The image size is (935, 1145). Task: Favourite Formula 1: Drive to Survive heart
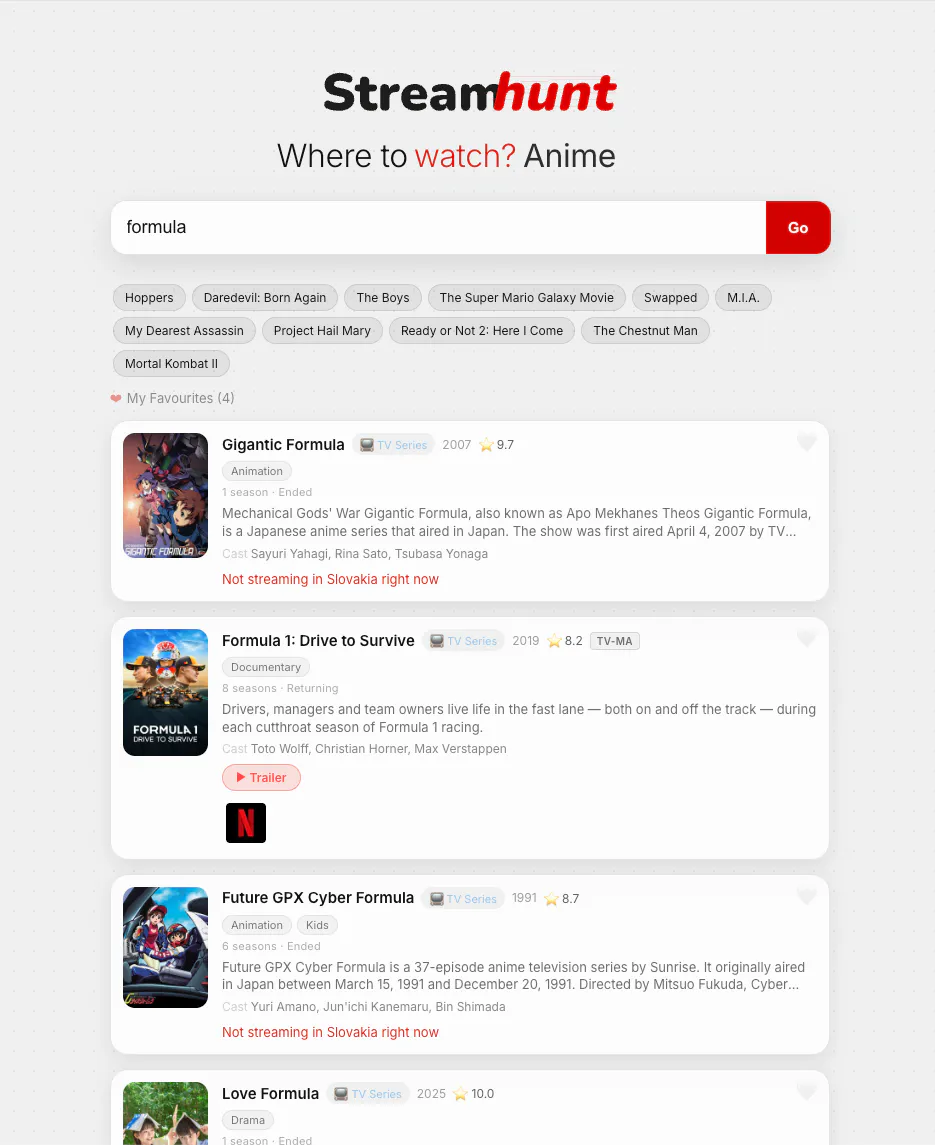pos(806,639)
